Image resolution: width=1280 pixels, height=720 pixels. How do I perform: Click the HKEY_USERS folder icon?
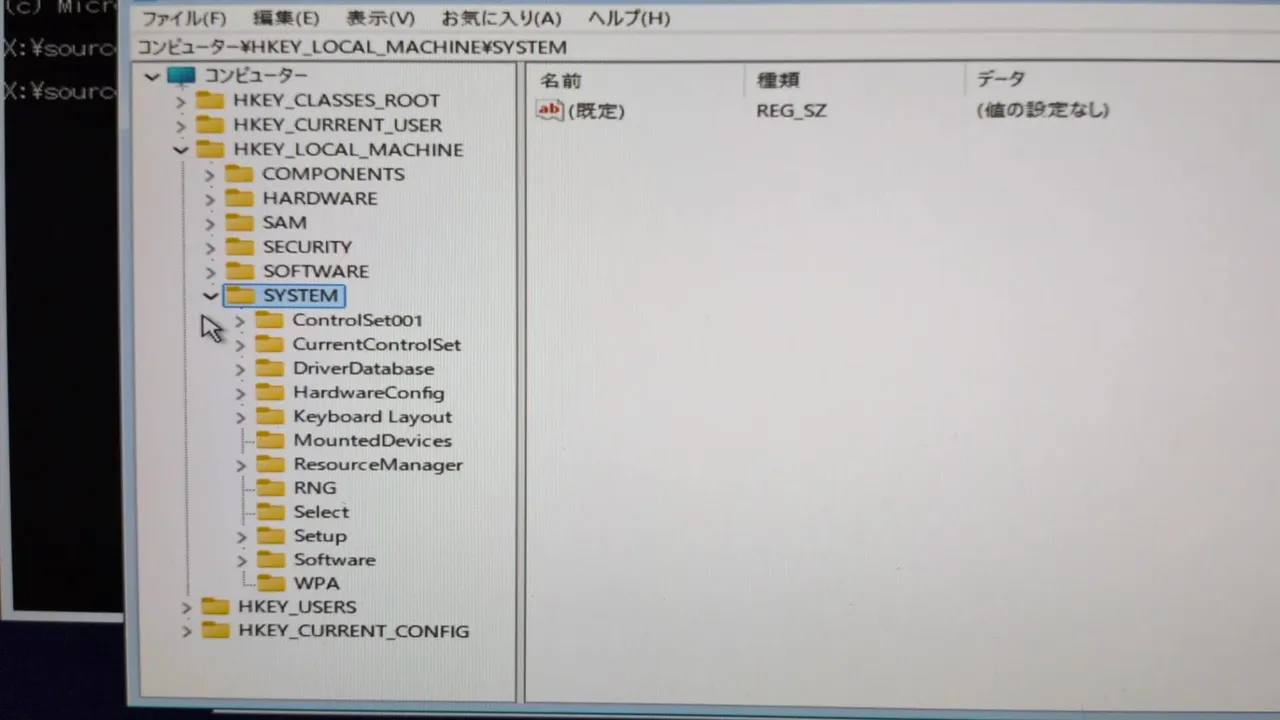pyautogui.click(x=215, y=606)
